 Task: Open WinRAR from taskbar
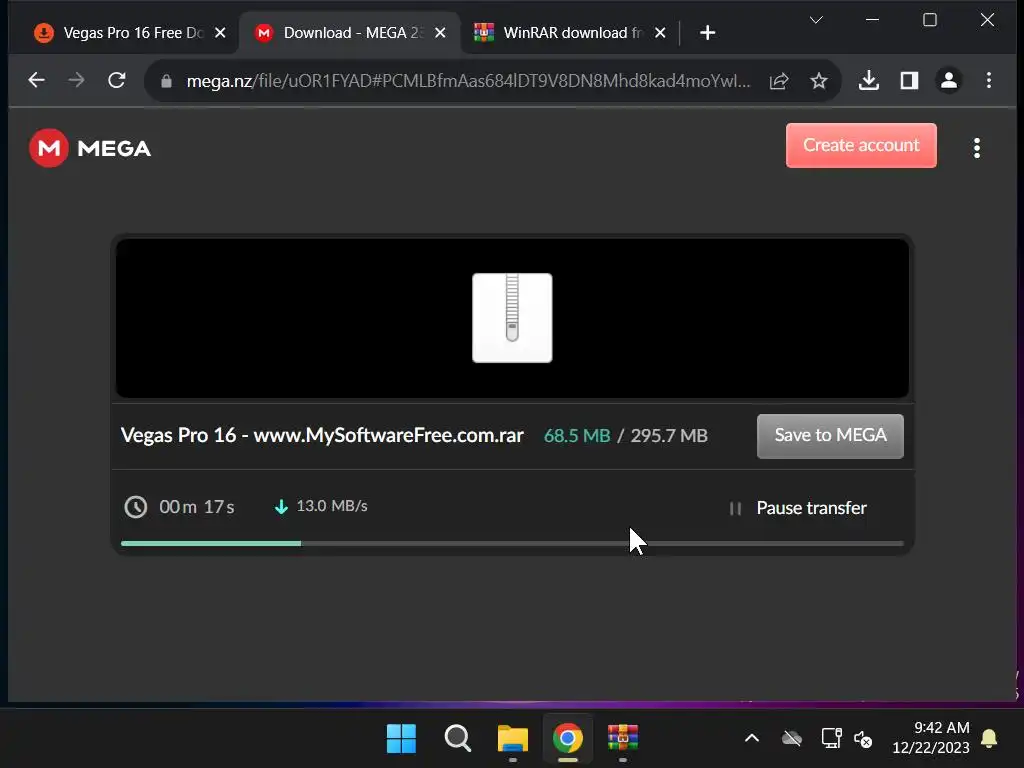coord(623,739)
